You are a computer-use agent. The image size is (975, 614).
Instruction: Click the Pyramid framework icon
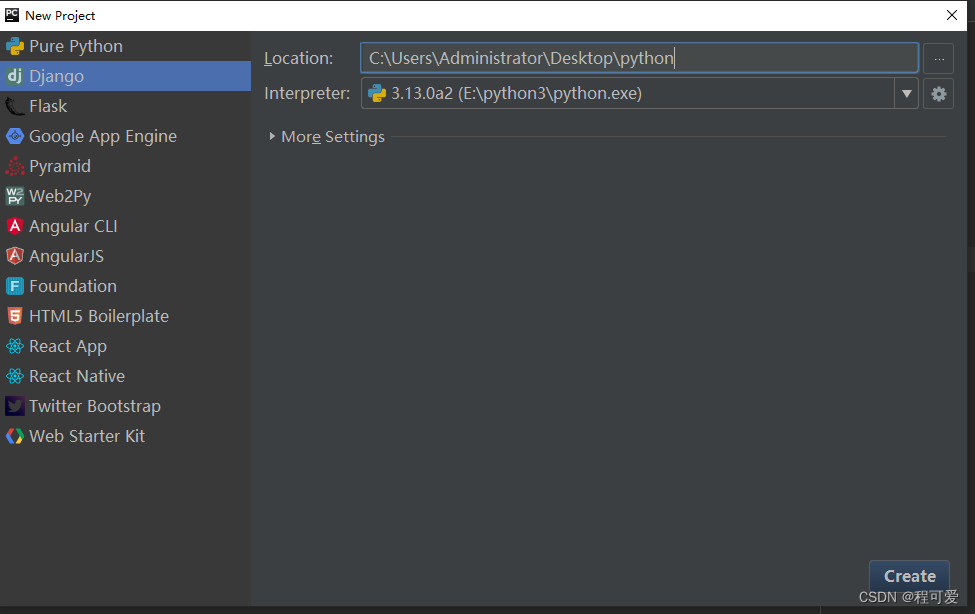(x=16, y=166)
